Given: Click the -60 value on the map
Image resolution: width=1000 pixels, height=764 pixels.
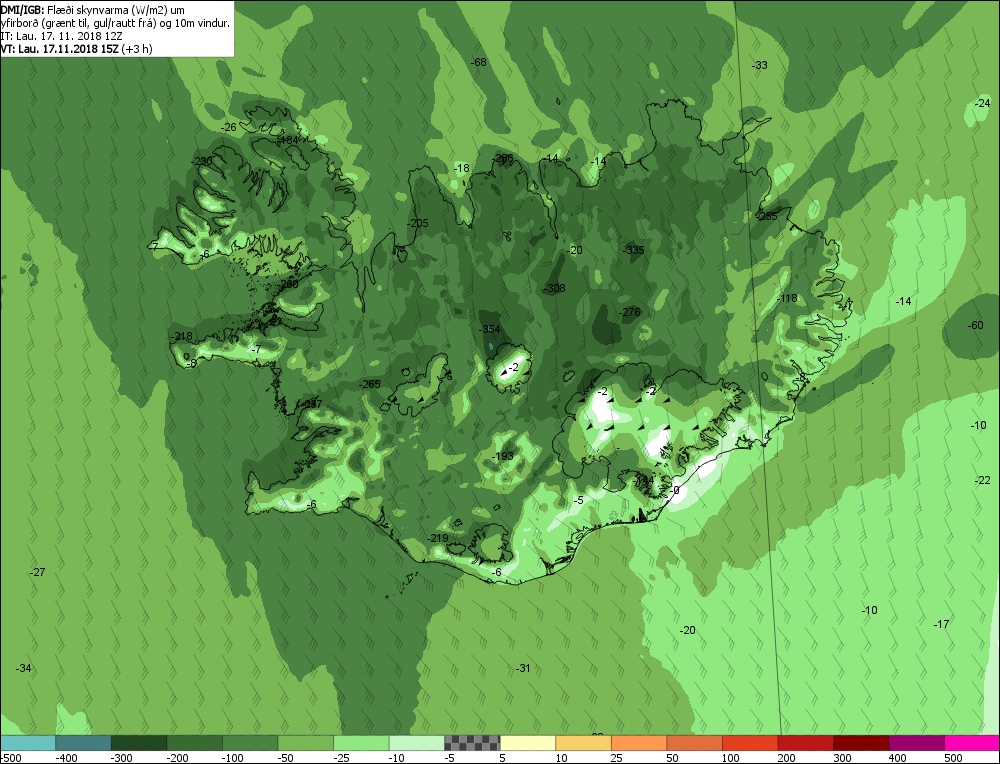Looking at the screenshot, I should tap(976, 325).
